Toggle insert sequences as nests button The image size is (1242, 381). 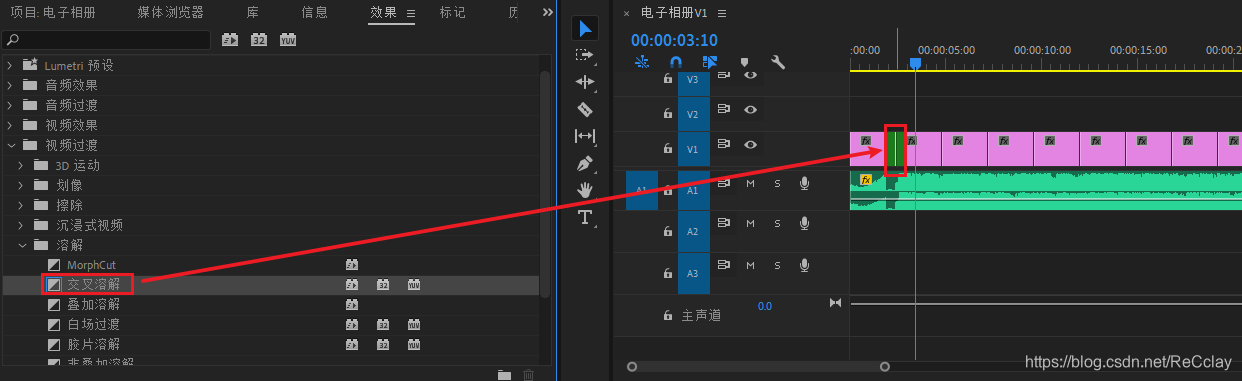point(642,61)
